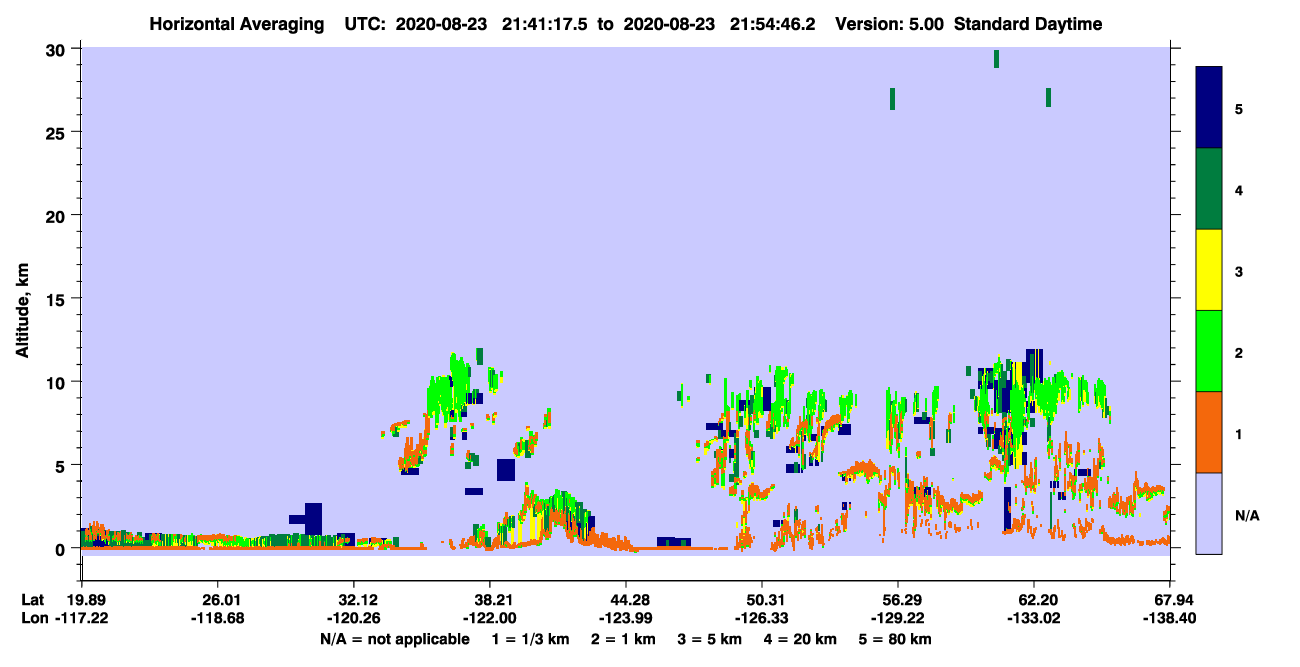
Task: Click the color bar label number 1
Action: [1239, 434]
